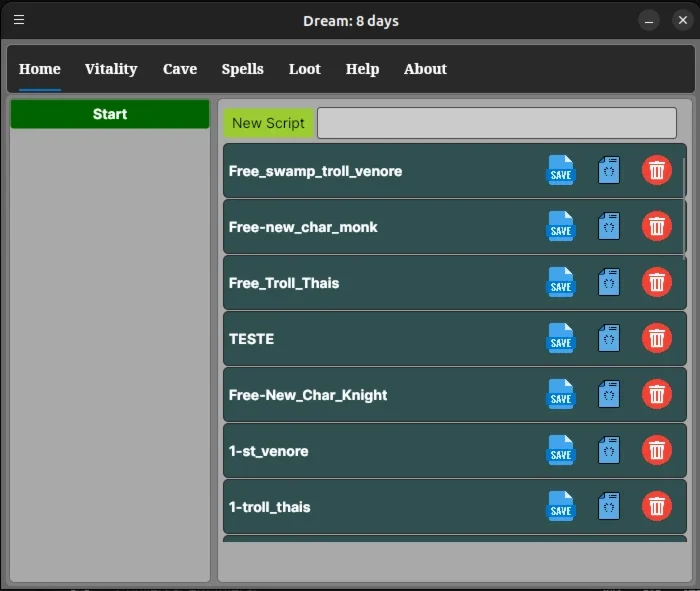Open the file icon for Free_swamp_troll_venore
The image size is (700, 591).
(x=608, y=170)
